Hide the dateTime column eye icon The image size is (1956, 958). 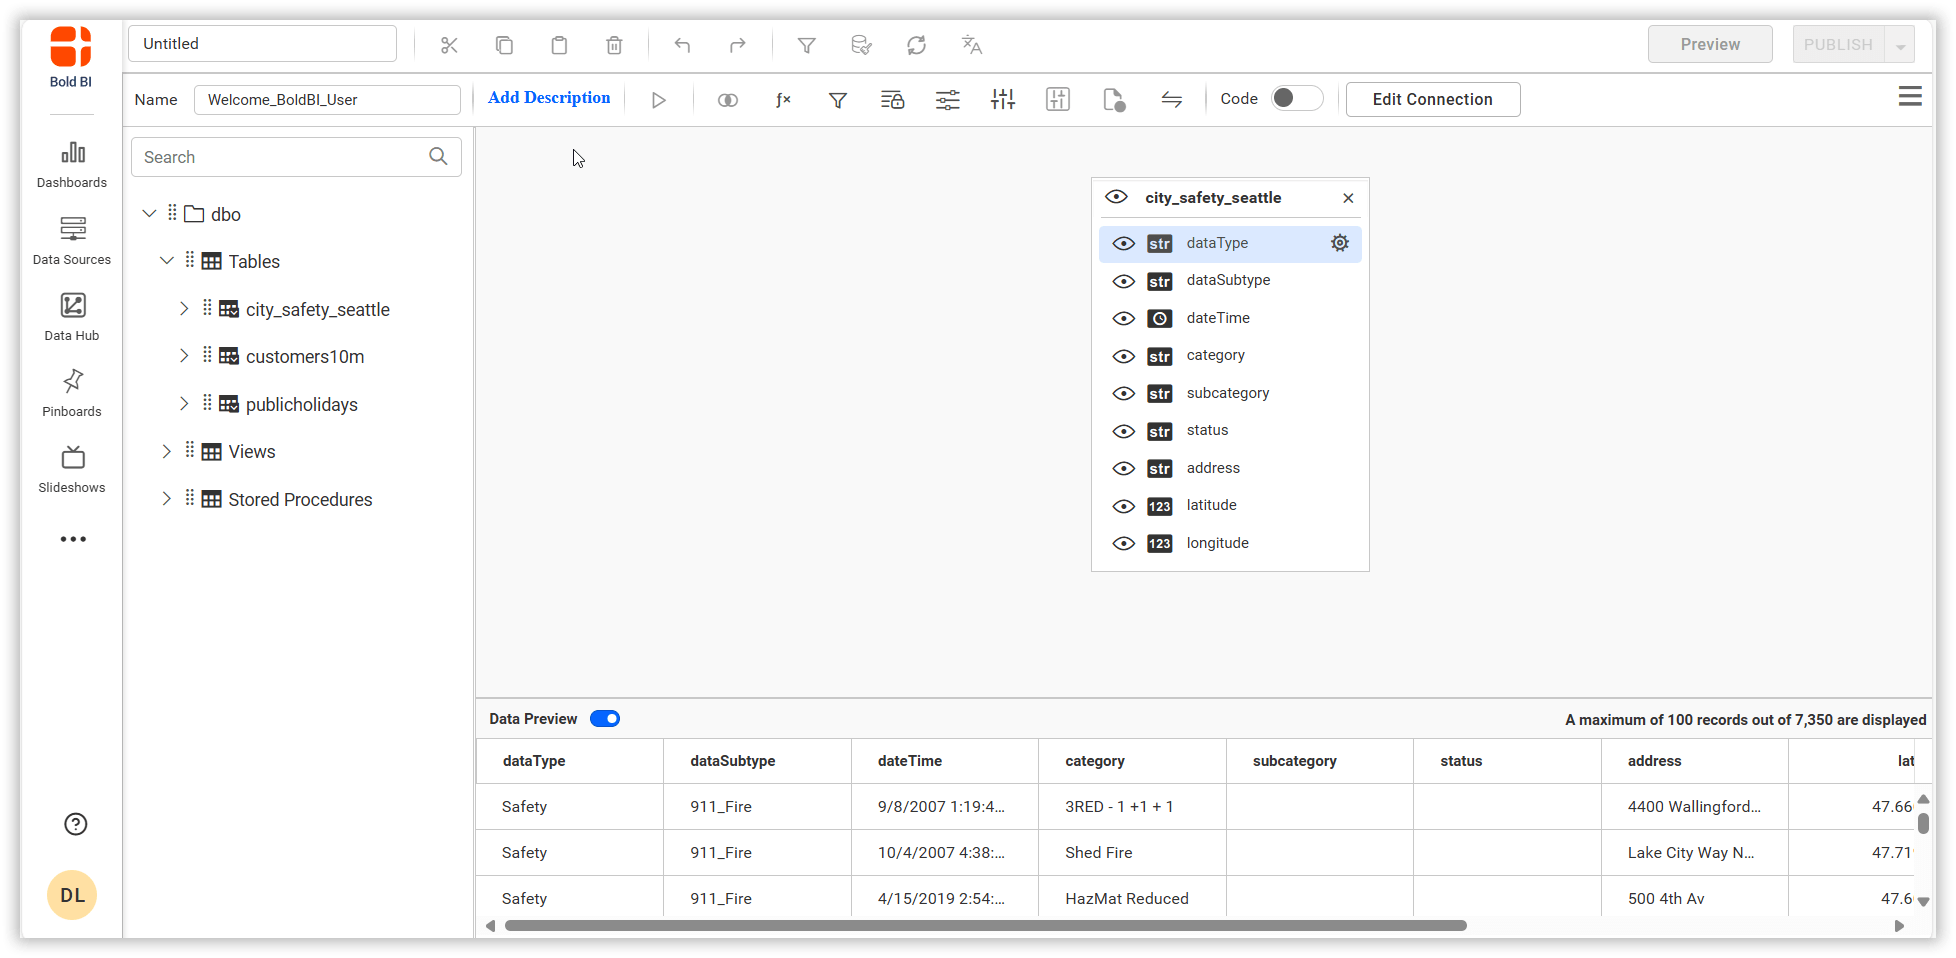[x=1124, y=319]
